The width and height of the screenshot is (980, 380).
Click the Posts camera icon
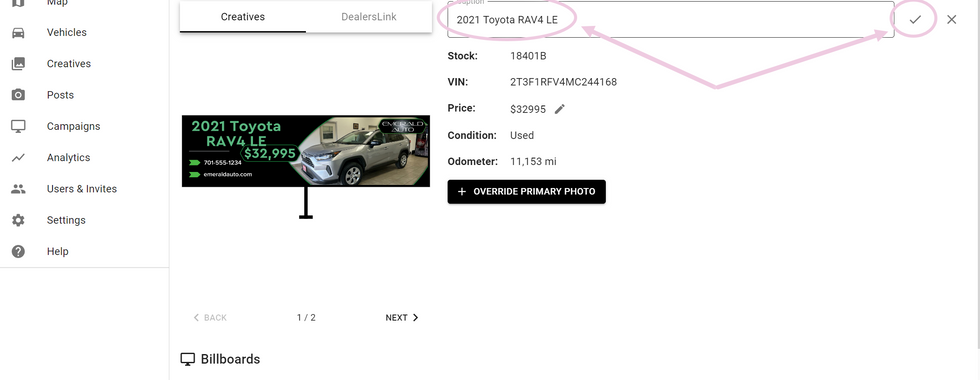point(18,95)
